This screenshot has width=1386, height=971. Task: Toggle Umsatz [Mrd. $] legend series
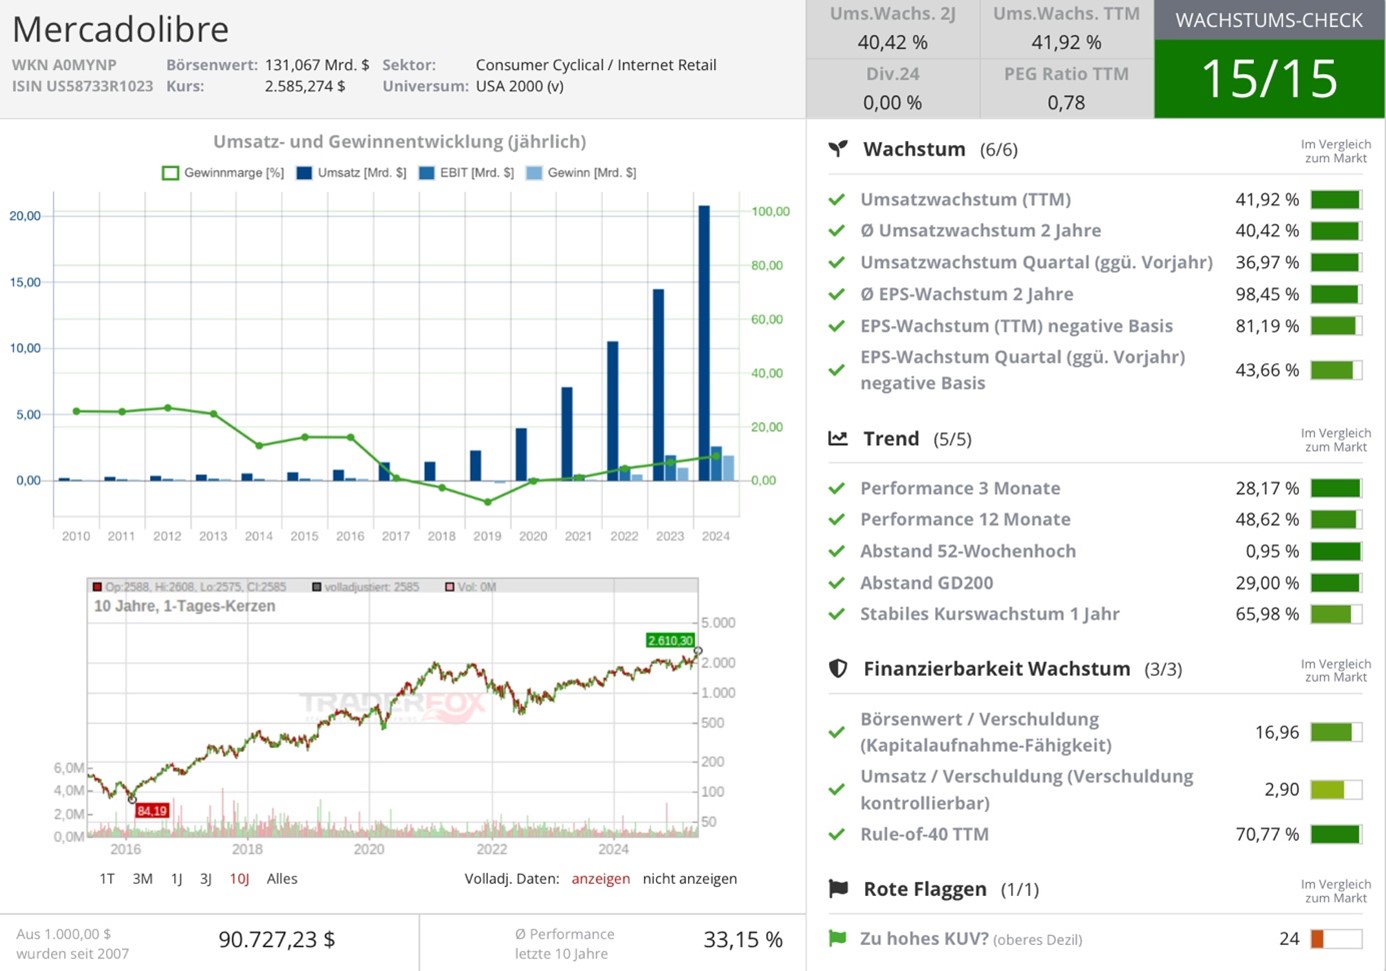[351, 173]
